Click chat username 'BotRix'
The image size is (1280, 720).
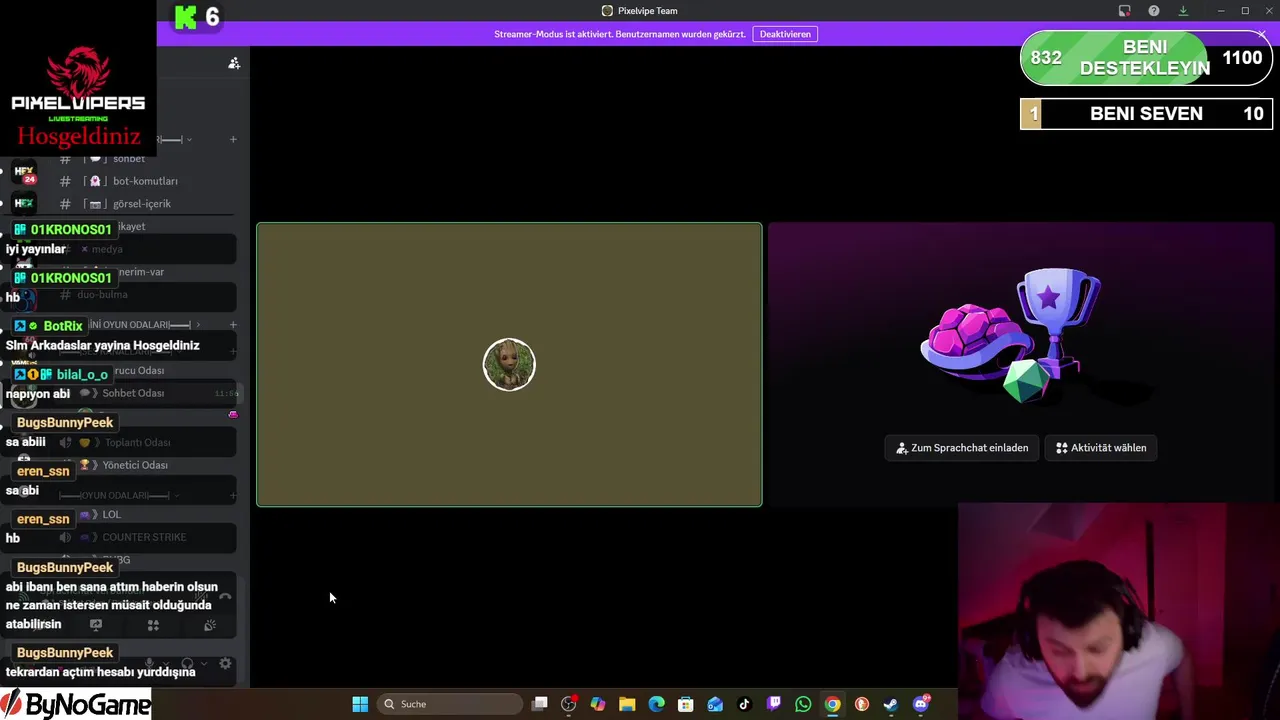[63, 326]
